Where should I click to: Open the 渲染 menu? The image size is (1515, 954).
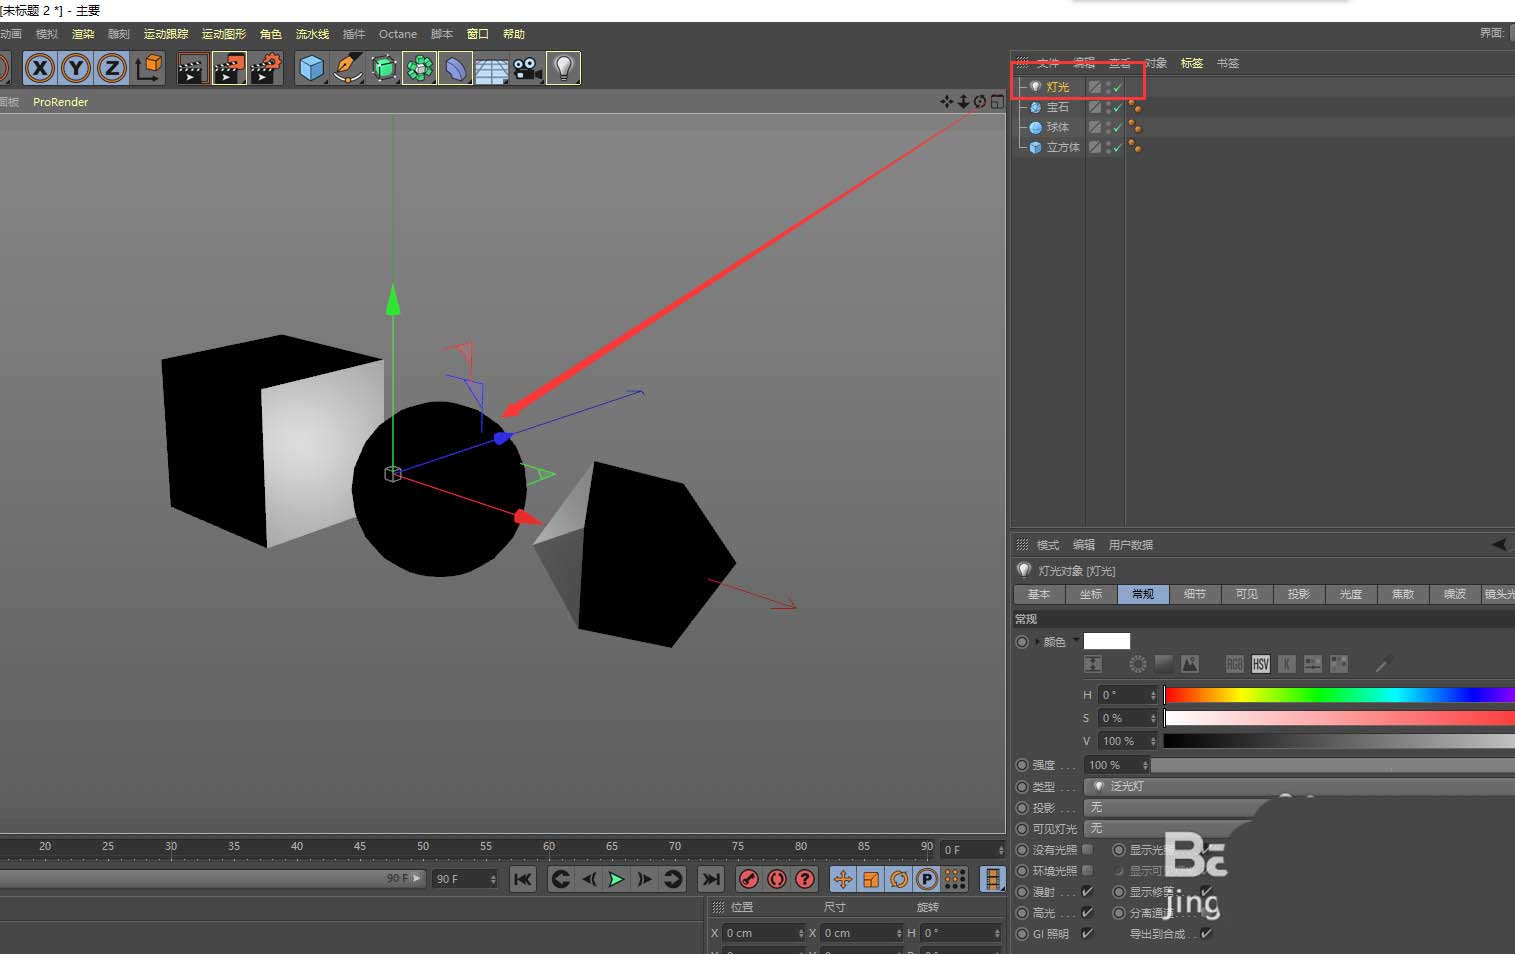(83, 34)
